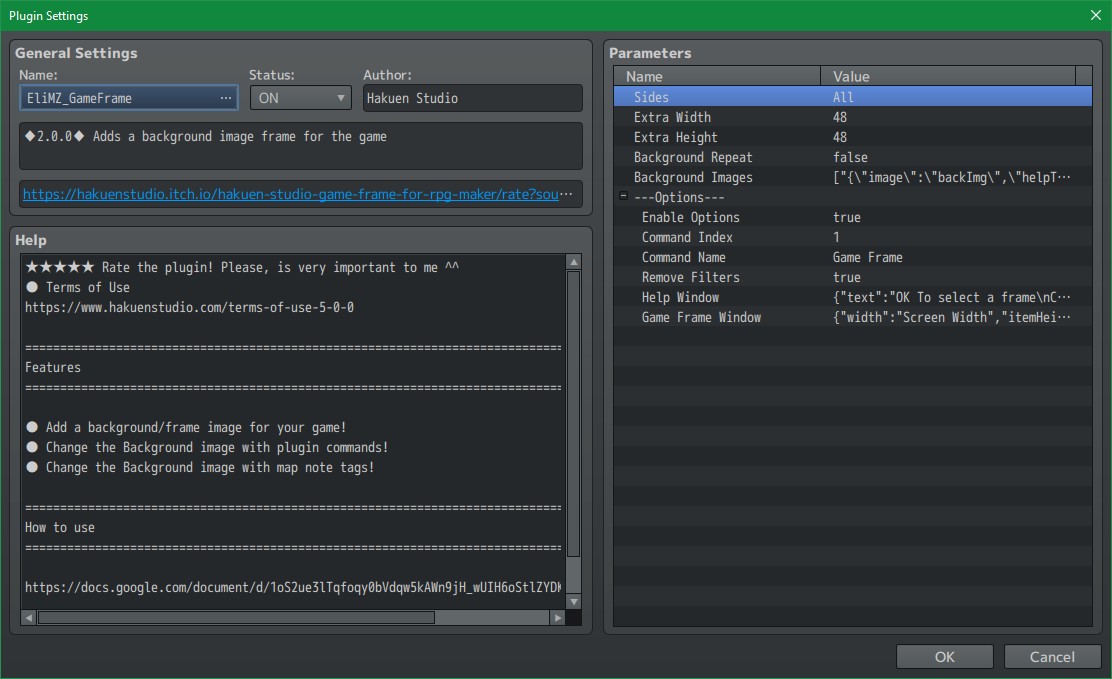Click the plugin description text field
The image size is (1112, 679).
(x=300, y=146)
